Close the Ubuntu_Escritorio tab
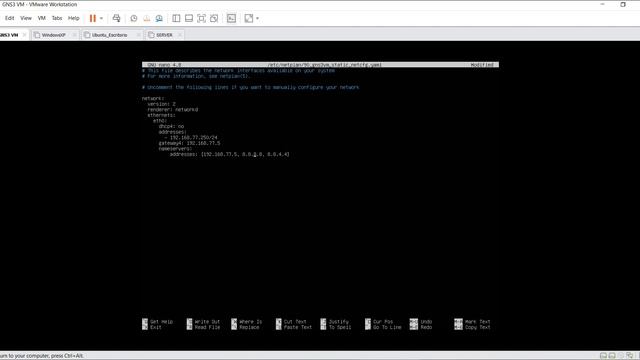This screenshot has height=360, width=640. 138,35
